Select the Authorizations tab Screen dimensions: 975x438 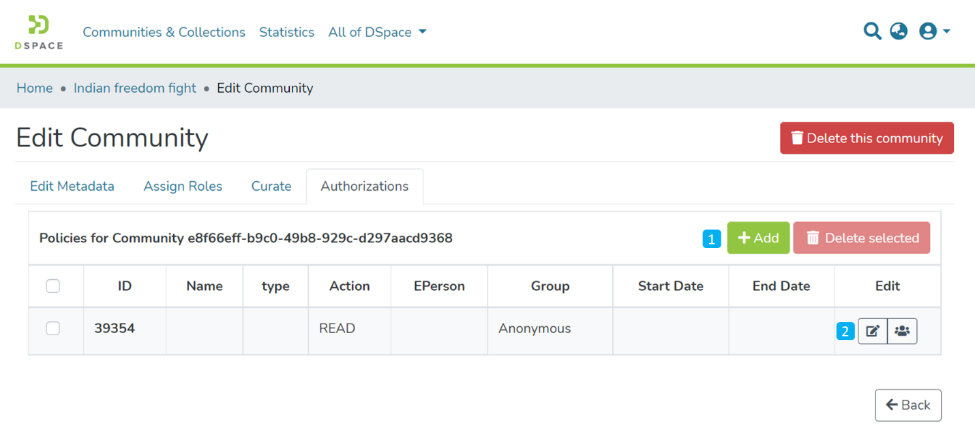364,186
